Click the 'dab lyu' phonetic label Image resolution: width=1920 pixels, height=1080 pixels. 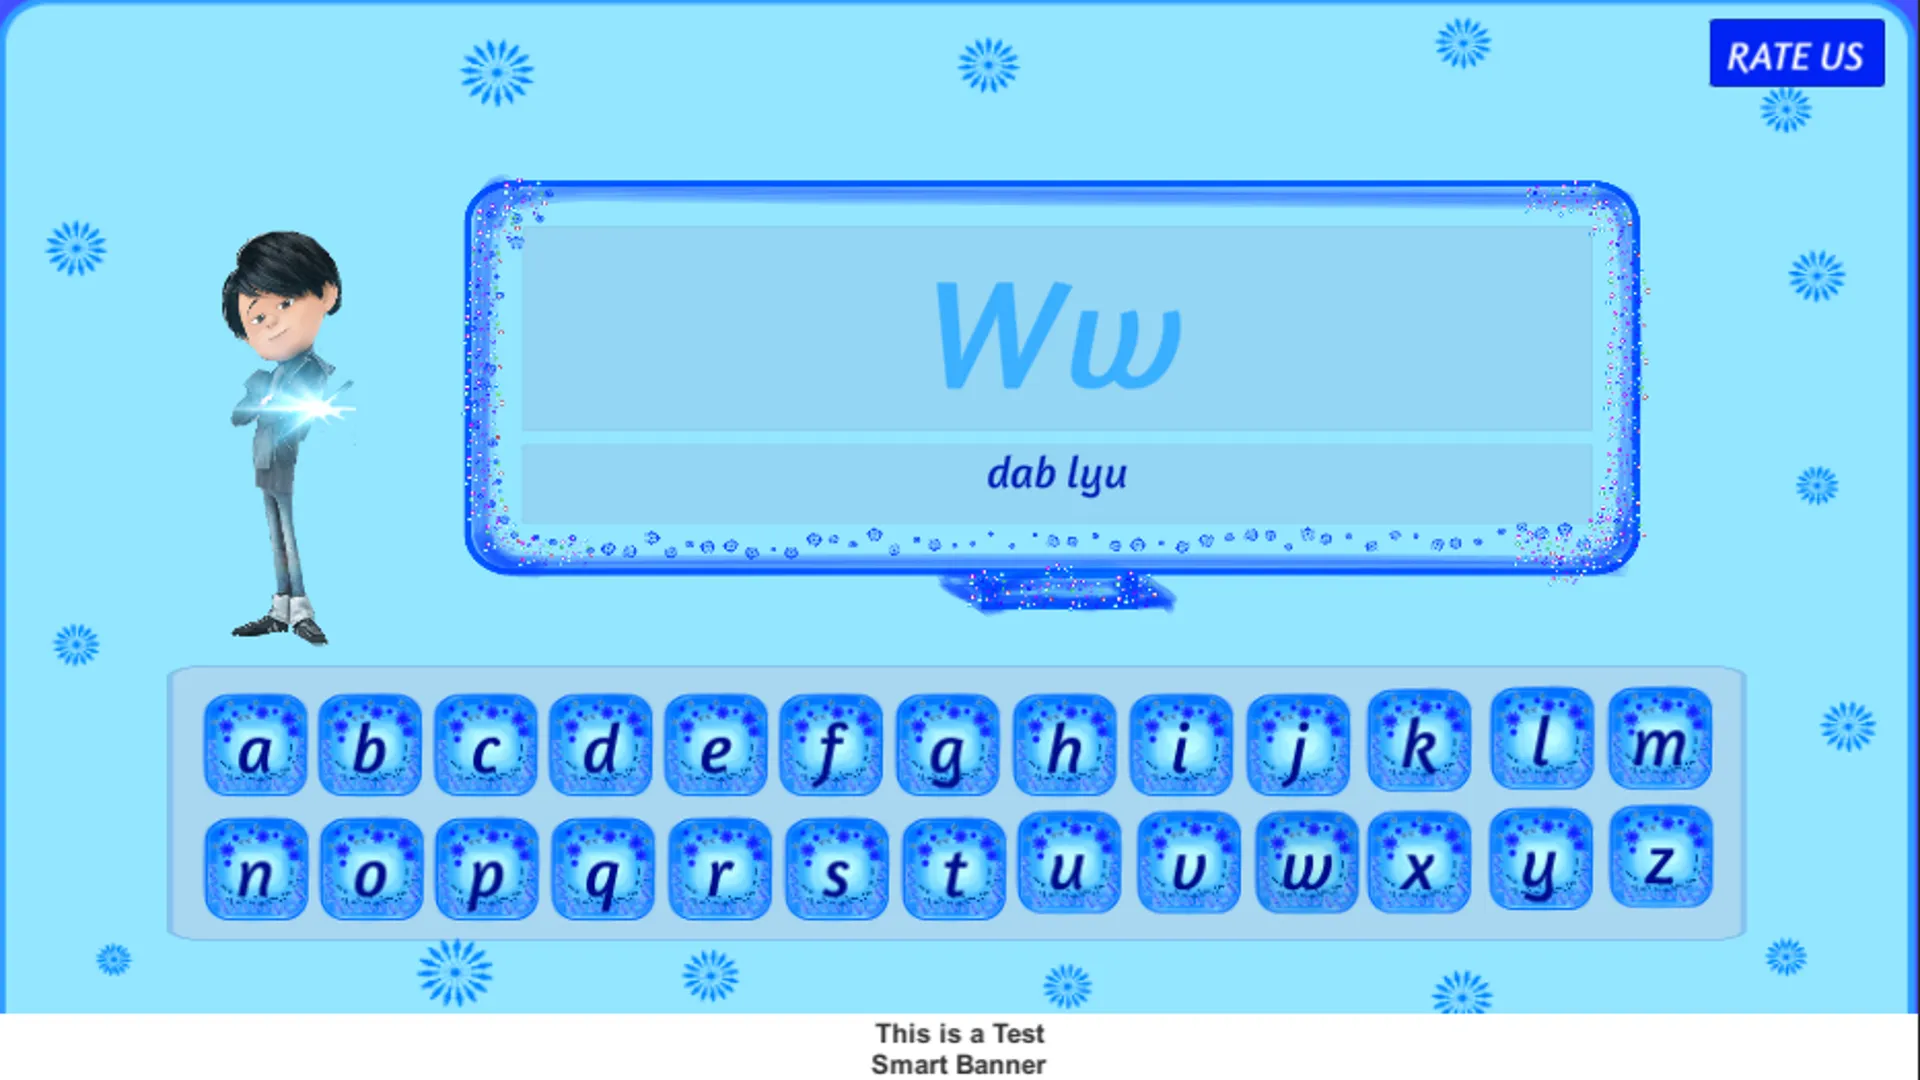click(1055, 472)
